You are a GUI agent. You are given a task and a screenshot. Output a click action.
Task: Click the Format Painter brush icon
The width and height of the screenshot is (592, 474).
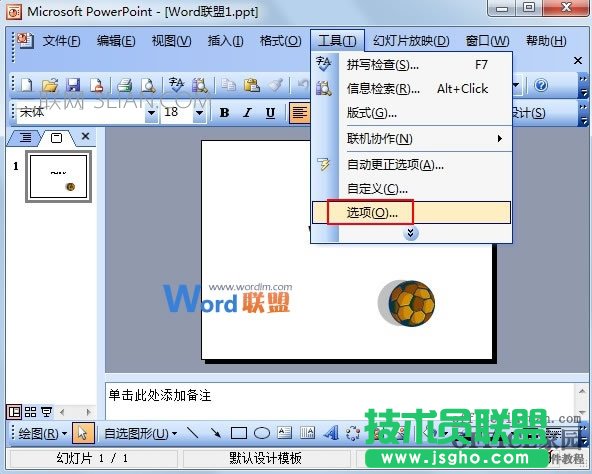(x=276, y=85)
